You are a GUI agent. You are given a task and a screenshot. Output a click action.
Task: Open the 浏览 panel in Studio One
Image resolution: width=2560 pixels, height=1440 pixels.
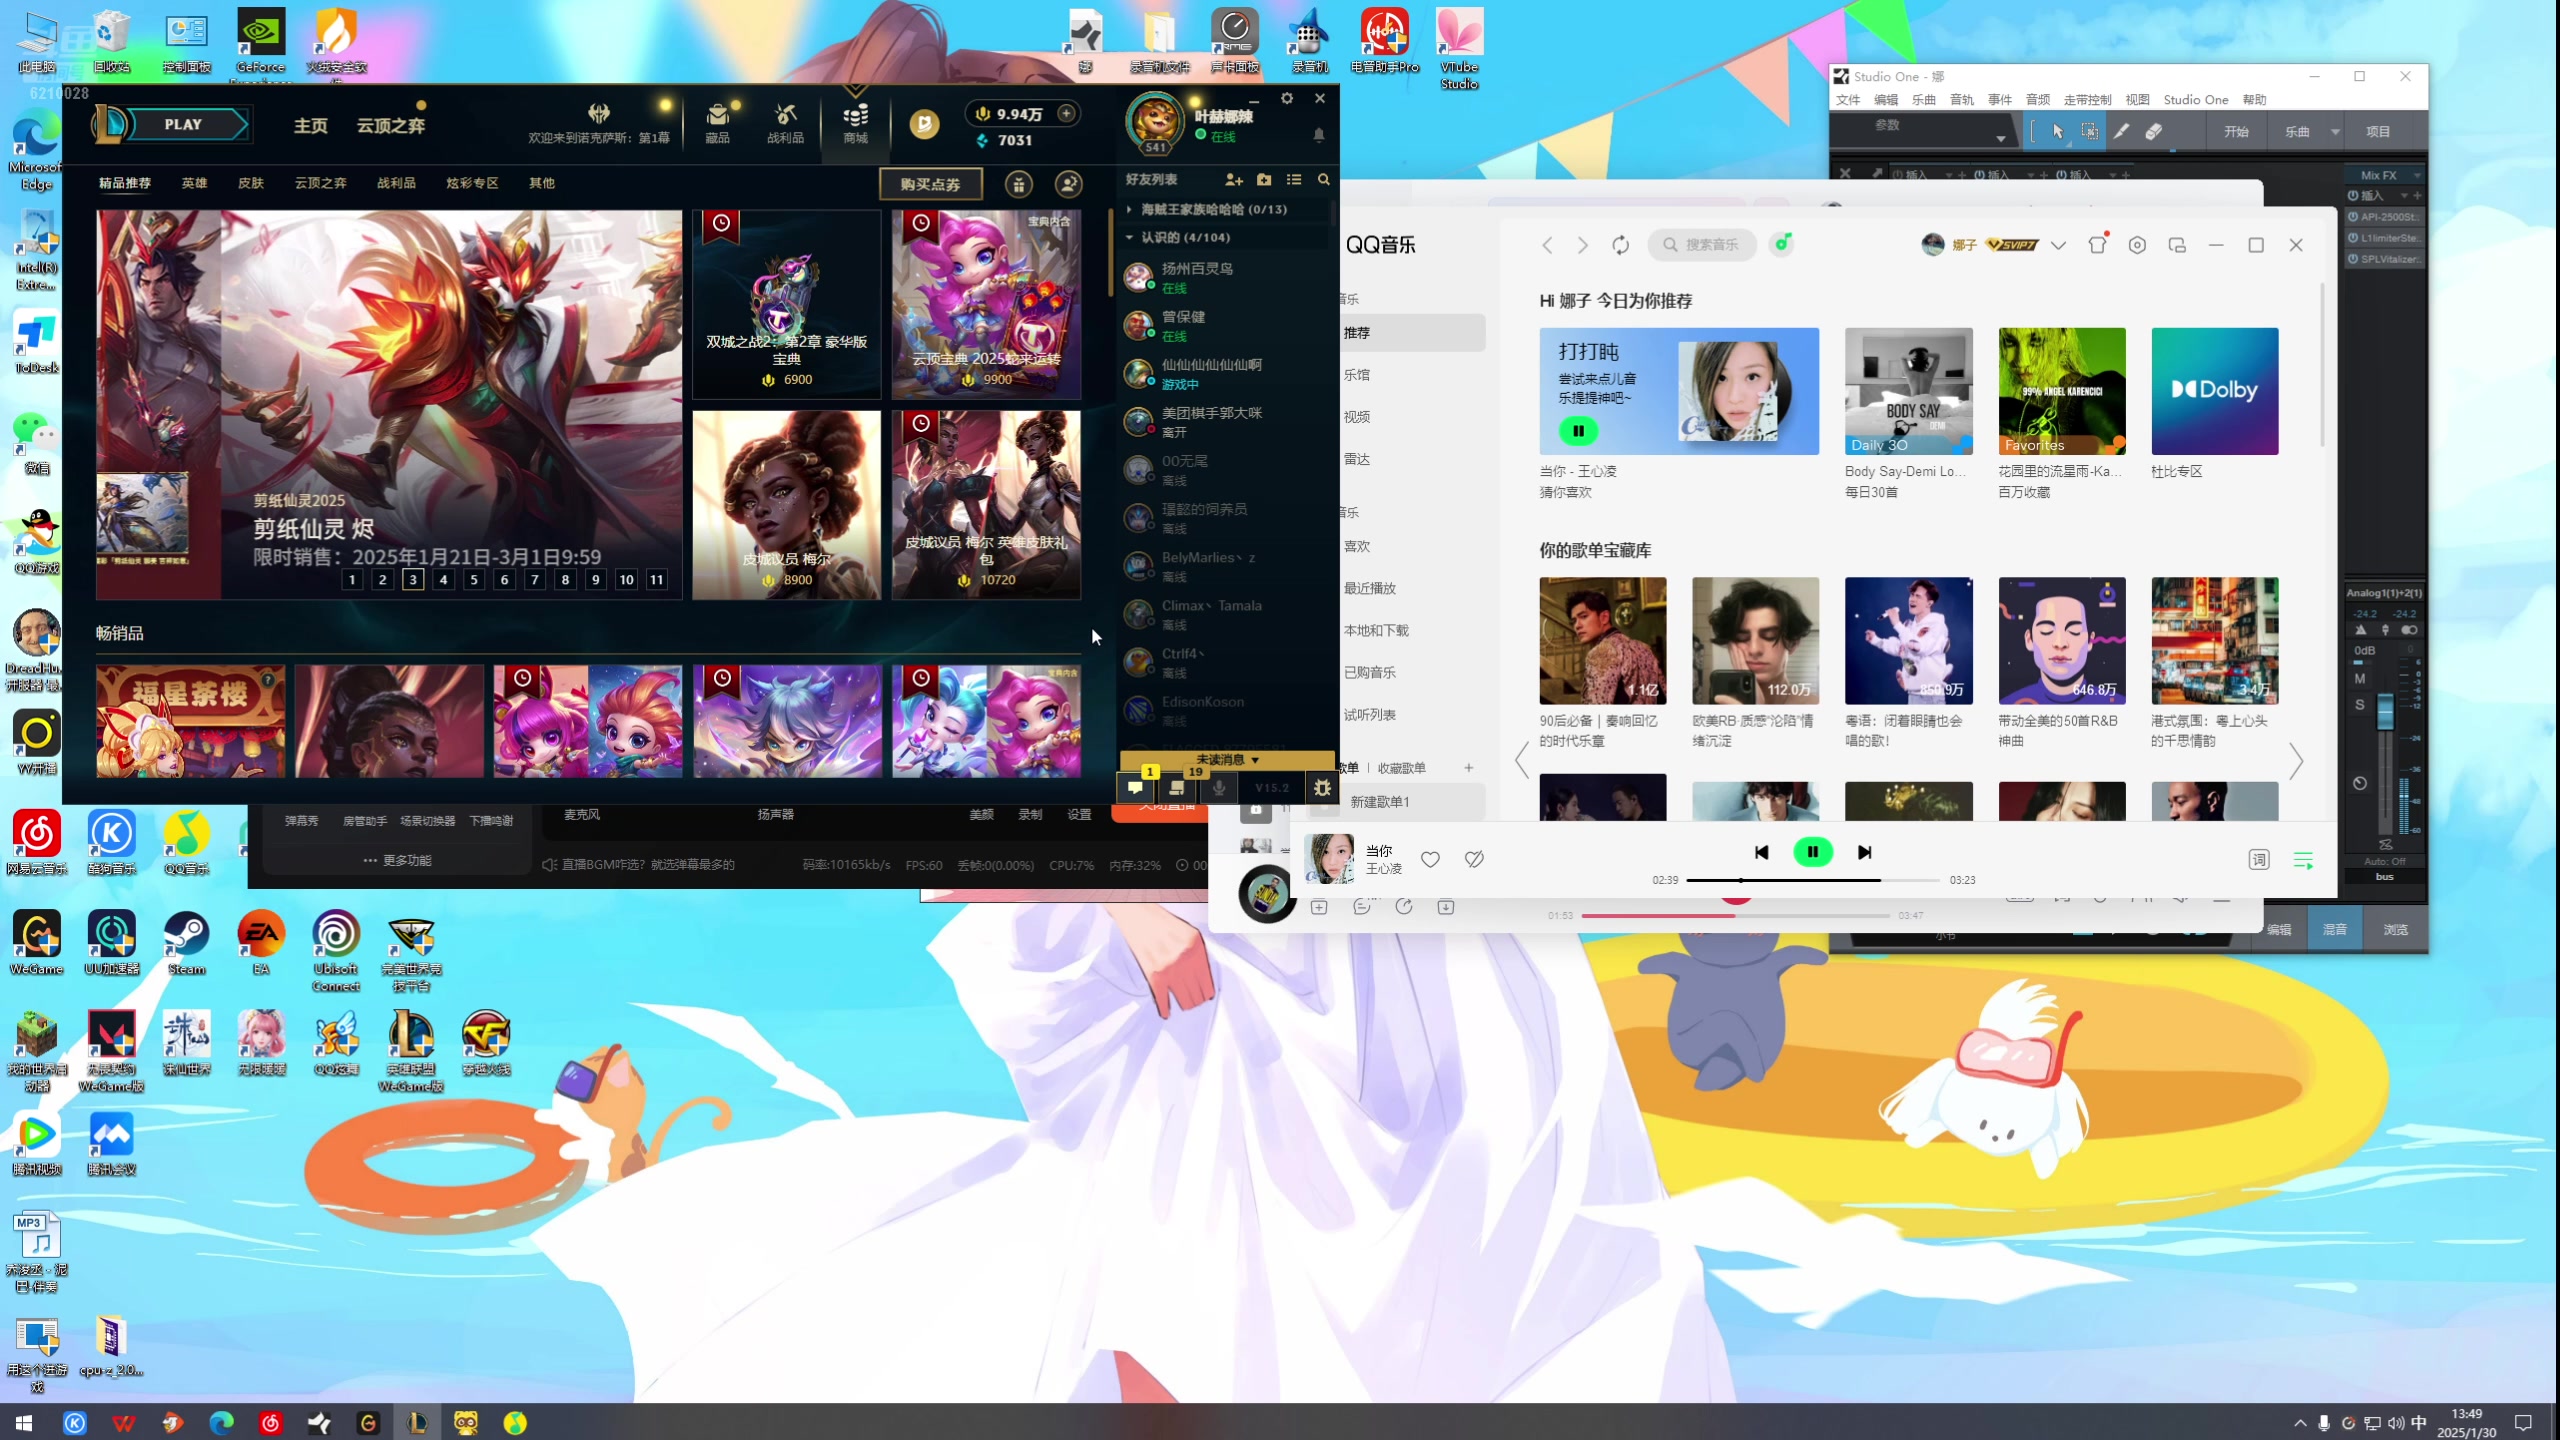point(2395,930)
